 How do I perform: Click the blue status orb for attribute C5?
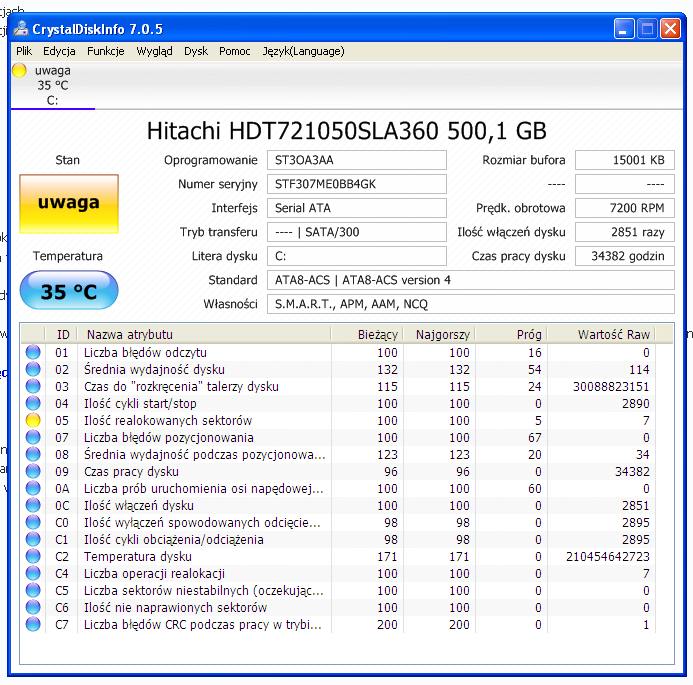point(33,590)
